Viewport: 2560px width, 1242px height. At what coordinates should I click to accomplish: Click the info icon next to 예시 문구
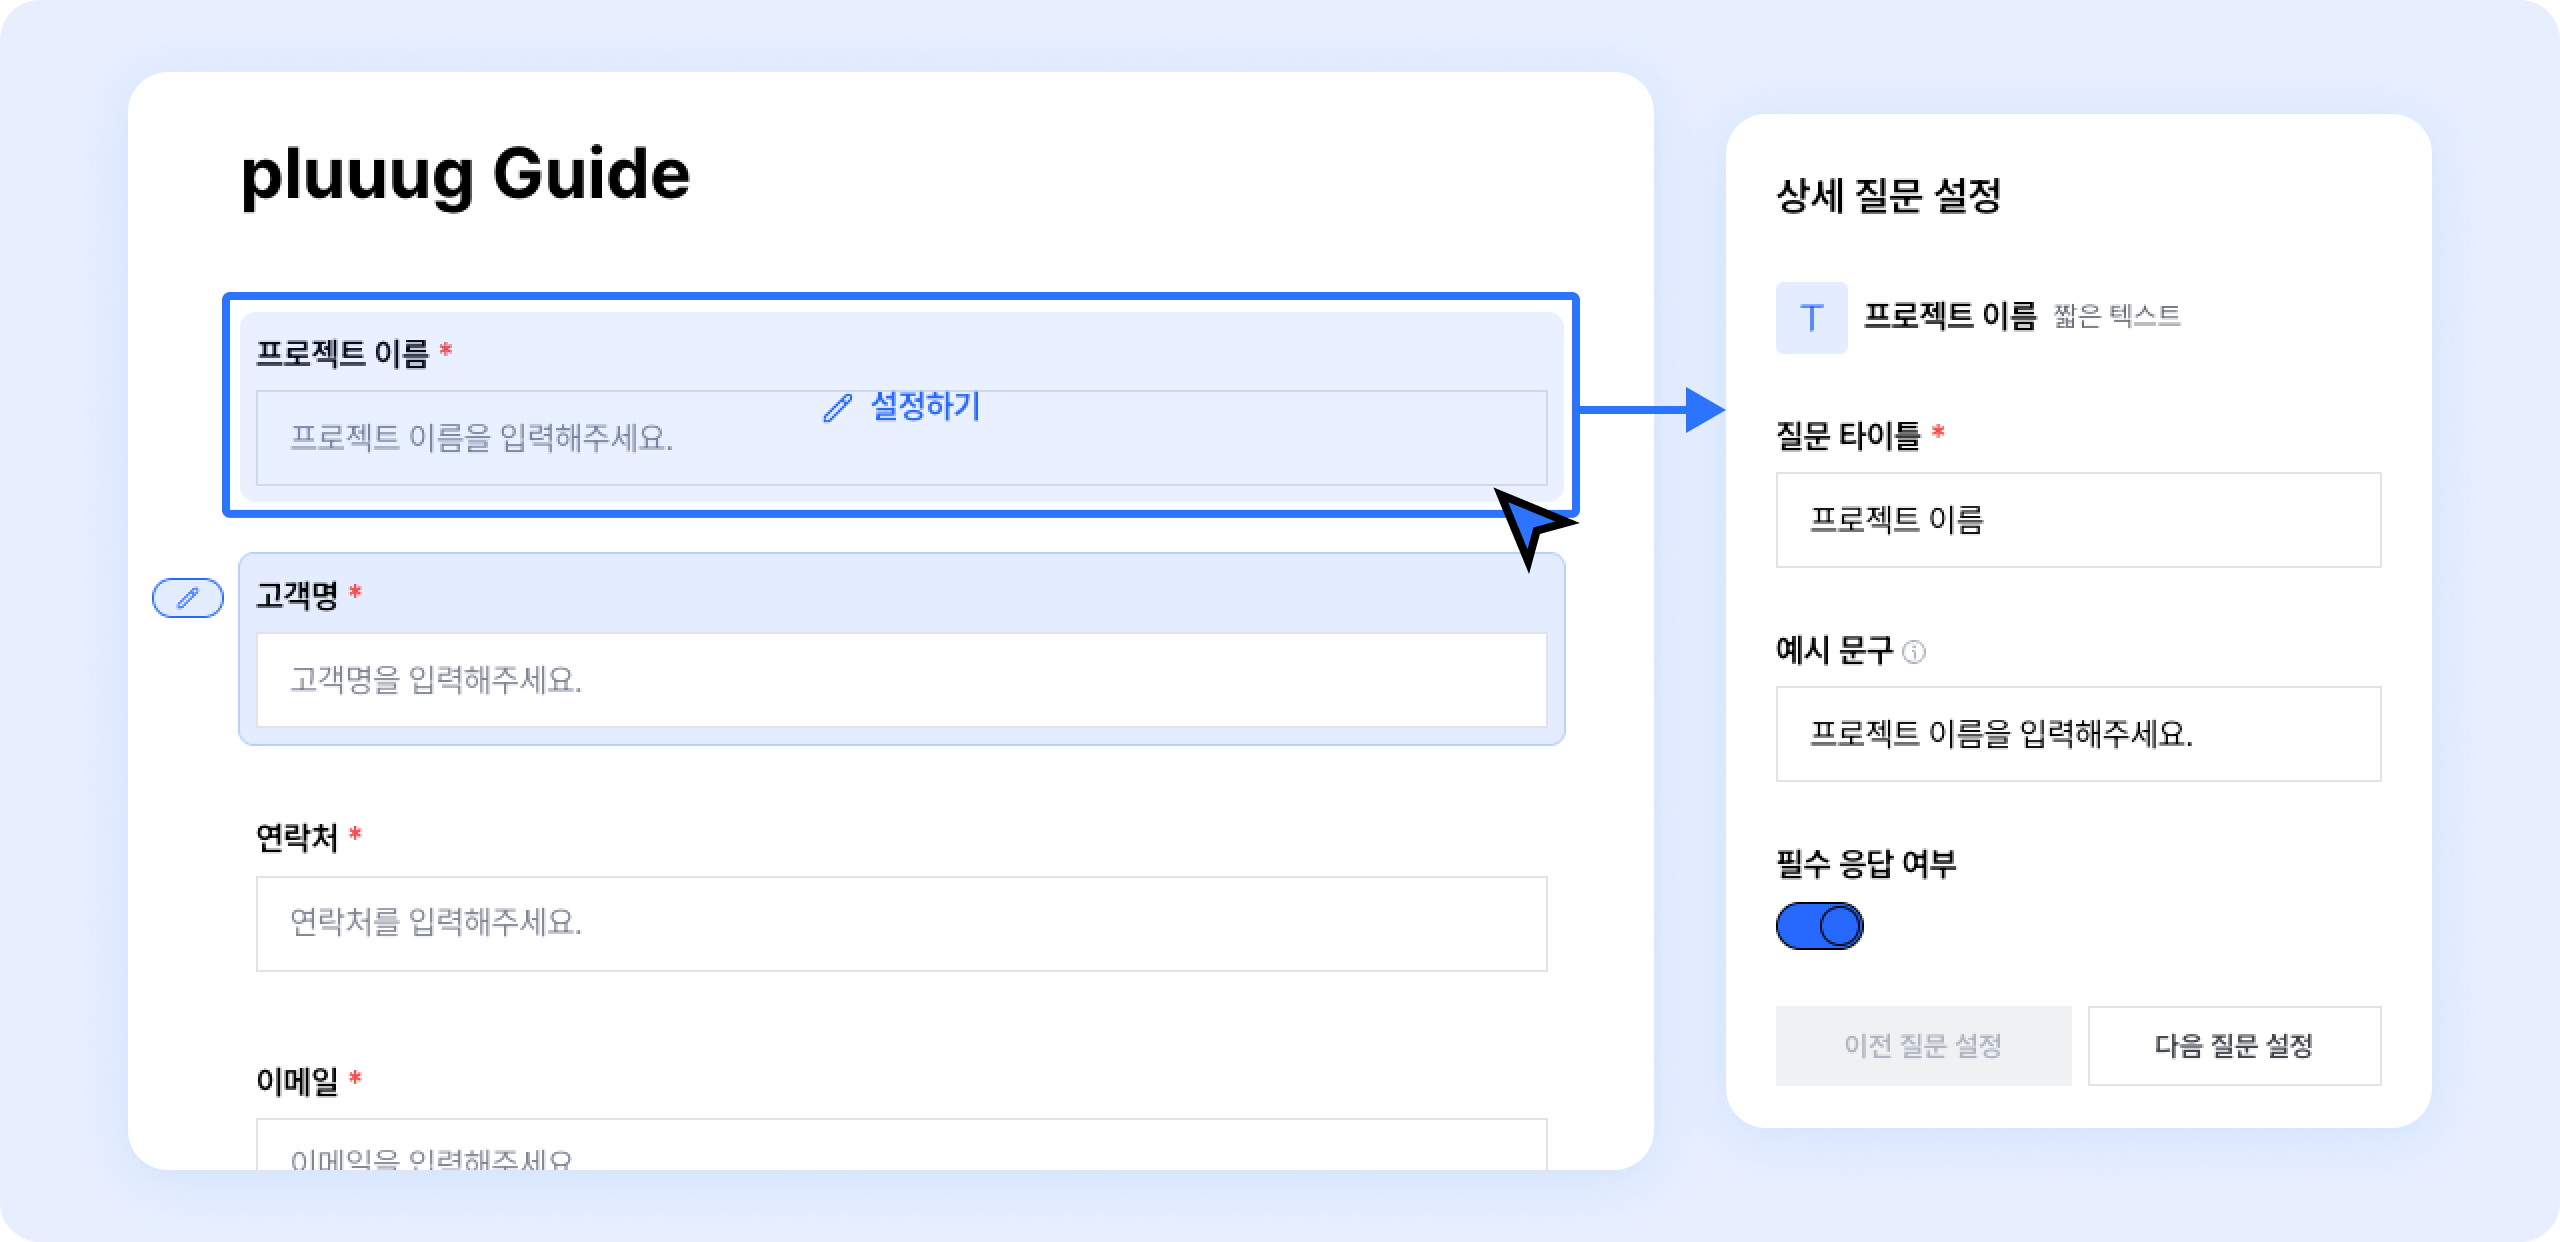[1913, 652]
